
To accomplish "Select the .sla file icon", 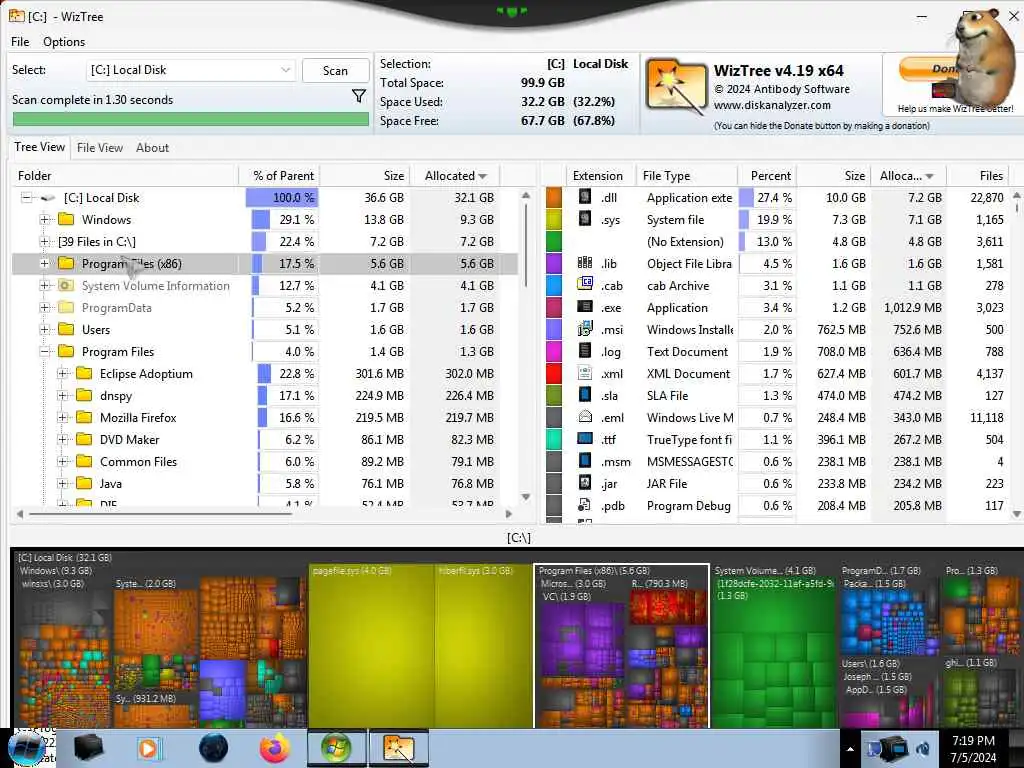I will 585,394.
